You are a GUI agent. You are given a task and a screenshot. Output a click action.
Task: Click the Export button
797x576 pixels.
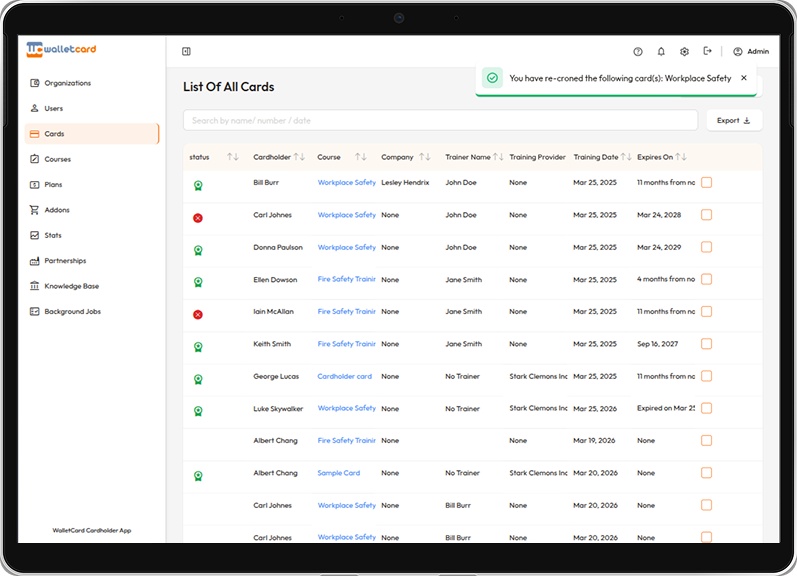(x=734, y=120)
